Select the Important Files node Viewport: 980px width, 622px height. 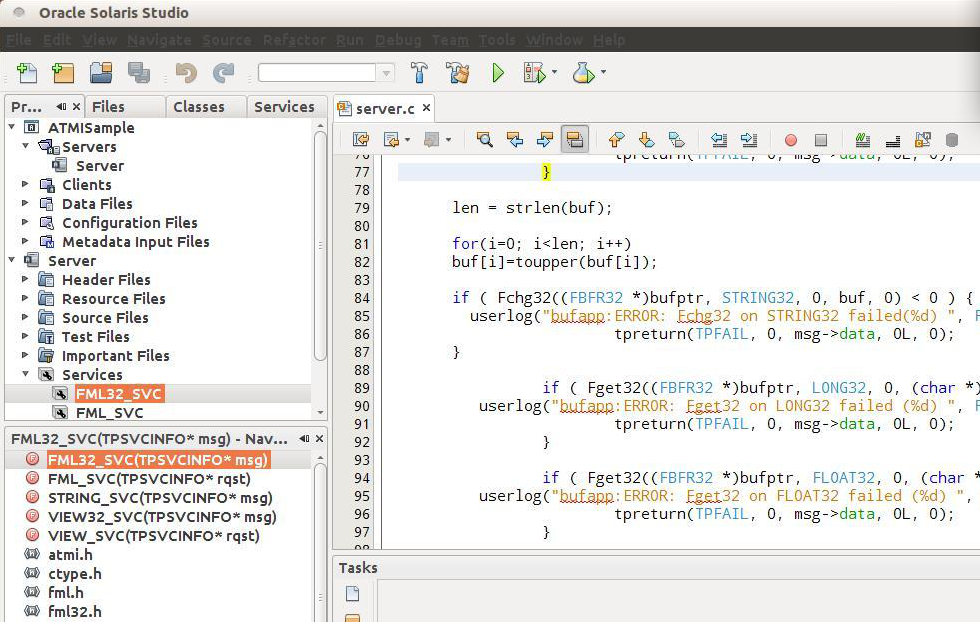pyautogui.click(x=116, y=356)
